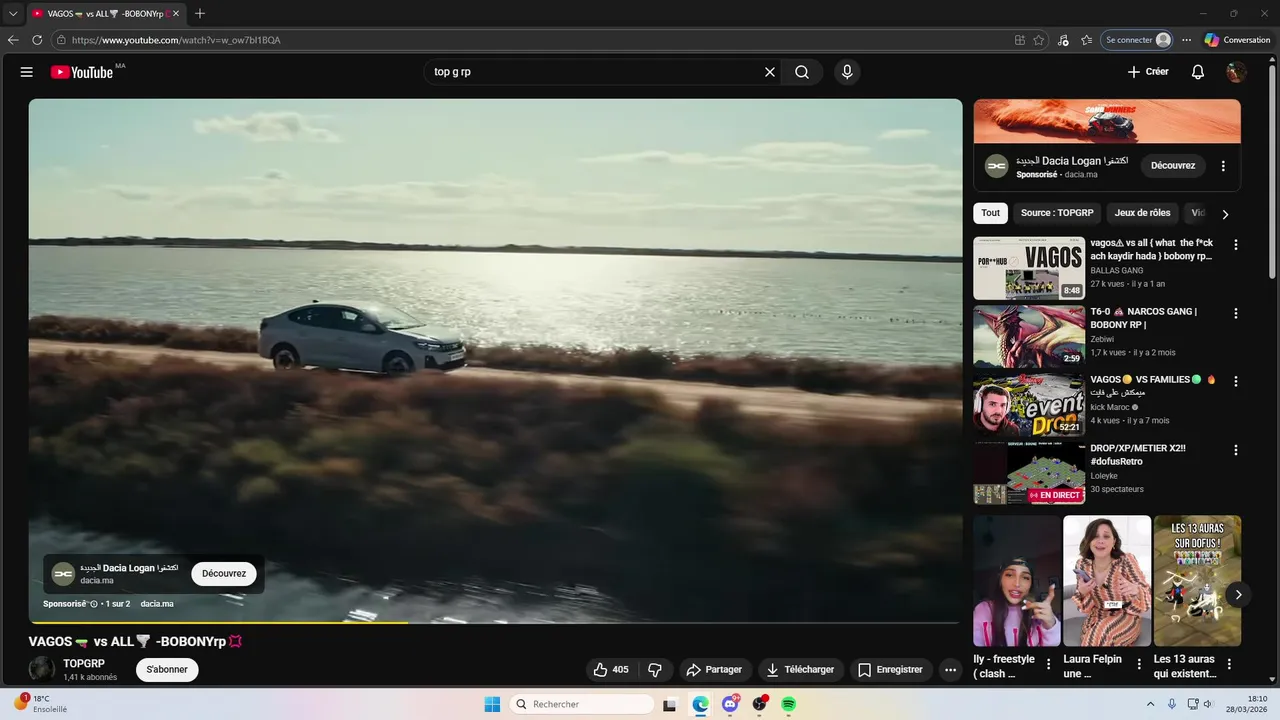Open options for Laura Felpin short
This screenshot has width=1280, height=720.
(1139, 664)
